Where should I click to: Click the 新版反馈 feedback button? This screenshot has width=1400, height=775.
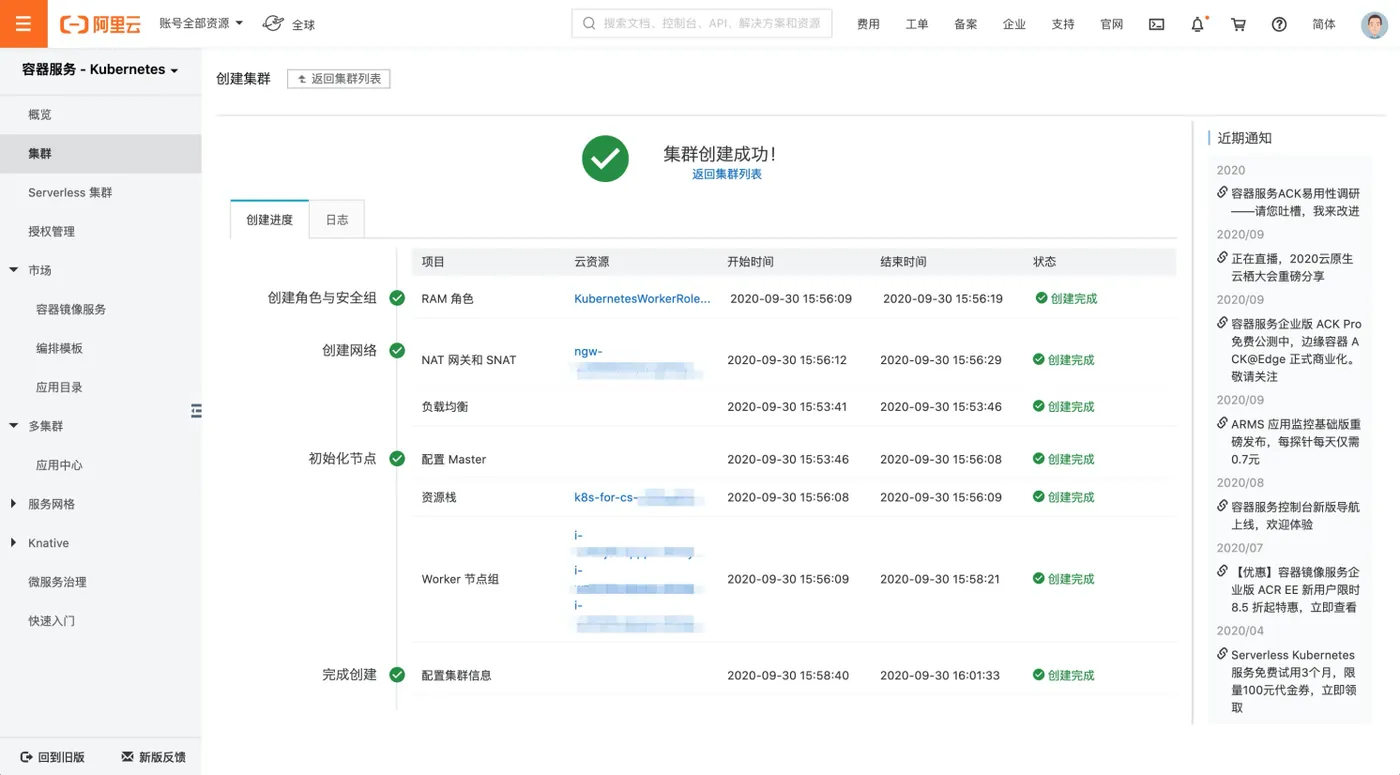click(x=153, y=757)
